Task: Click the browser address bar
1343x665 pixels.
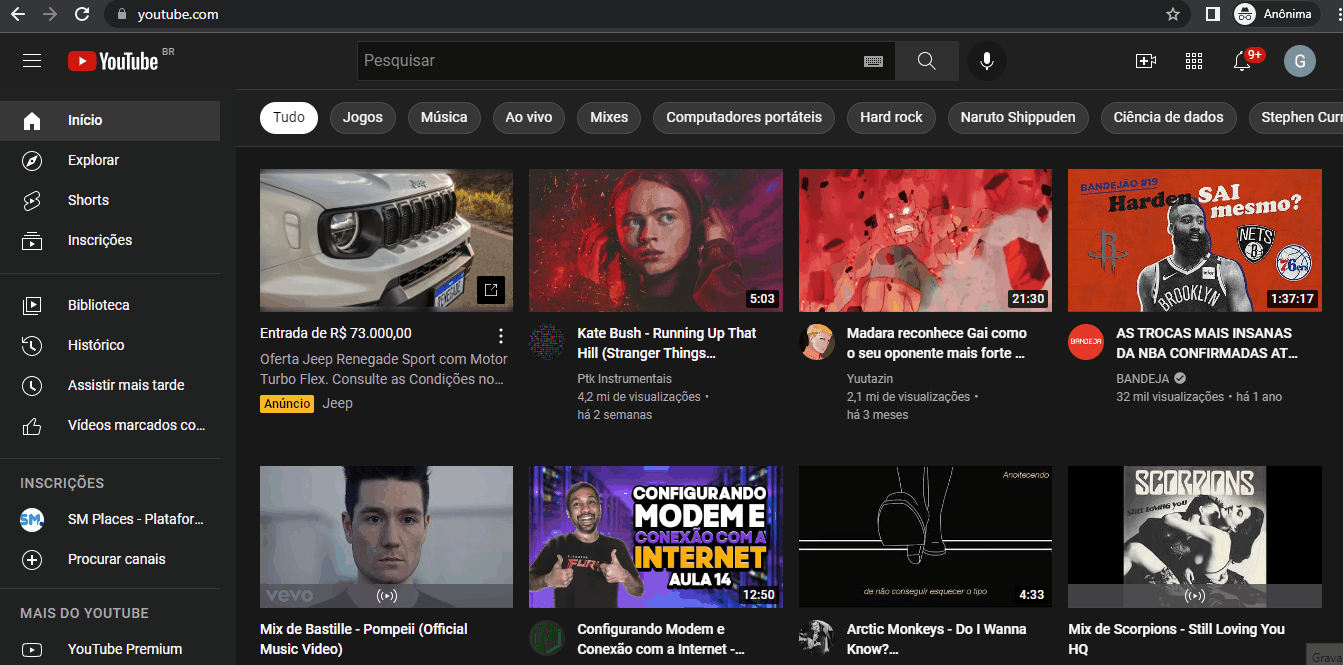Action: pyautogui.click(x=640, y=14)
